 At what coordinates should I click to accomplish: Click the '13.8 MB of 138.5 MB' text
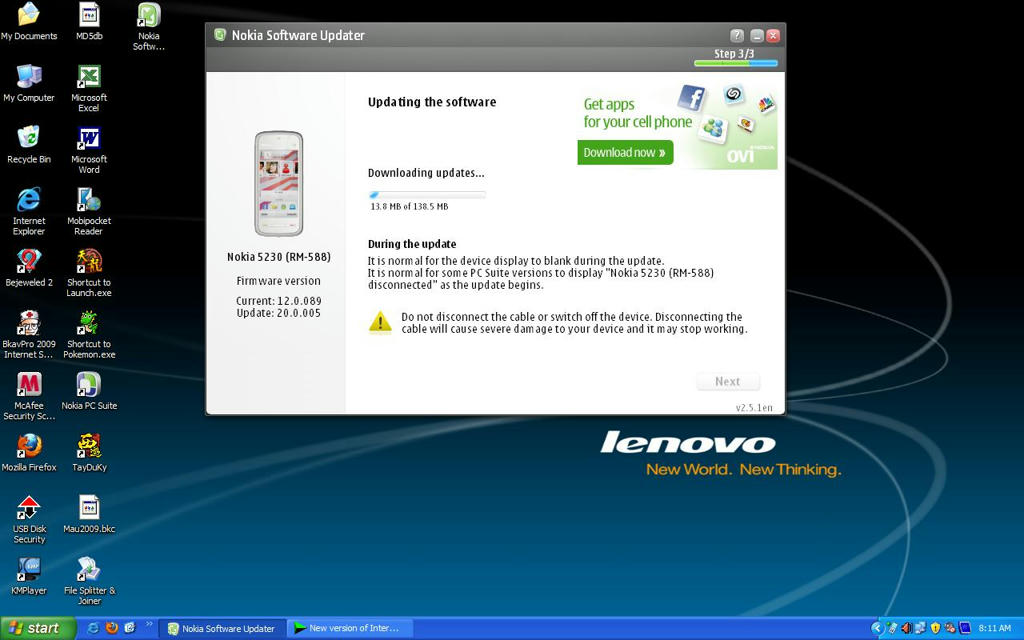409,206
